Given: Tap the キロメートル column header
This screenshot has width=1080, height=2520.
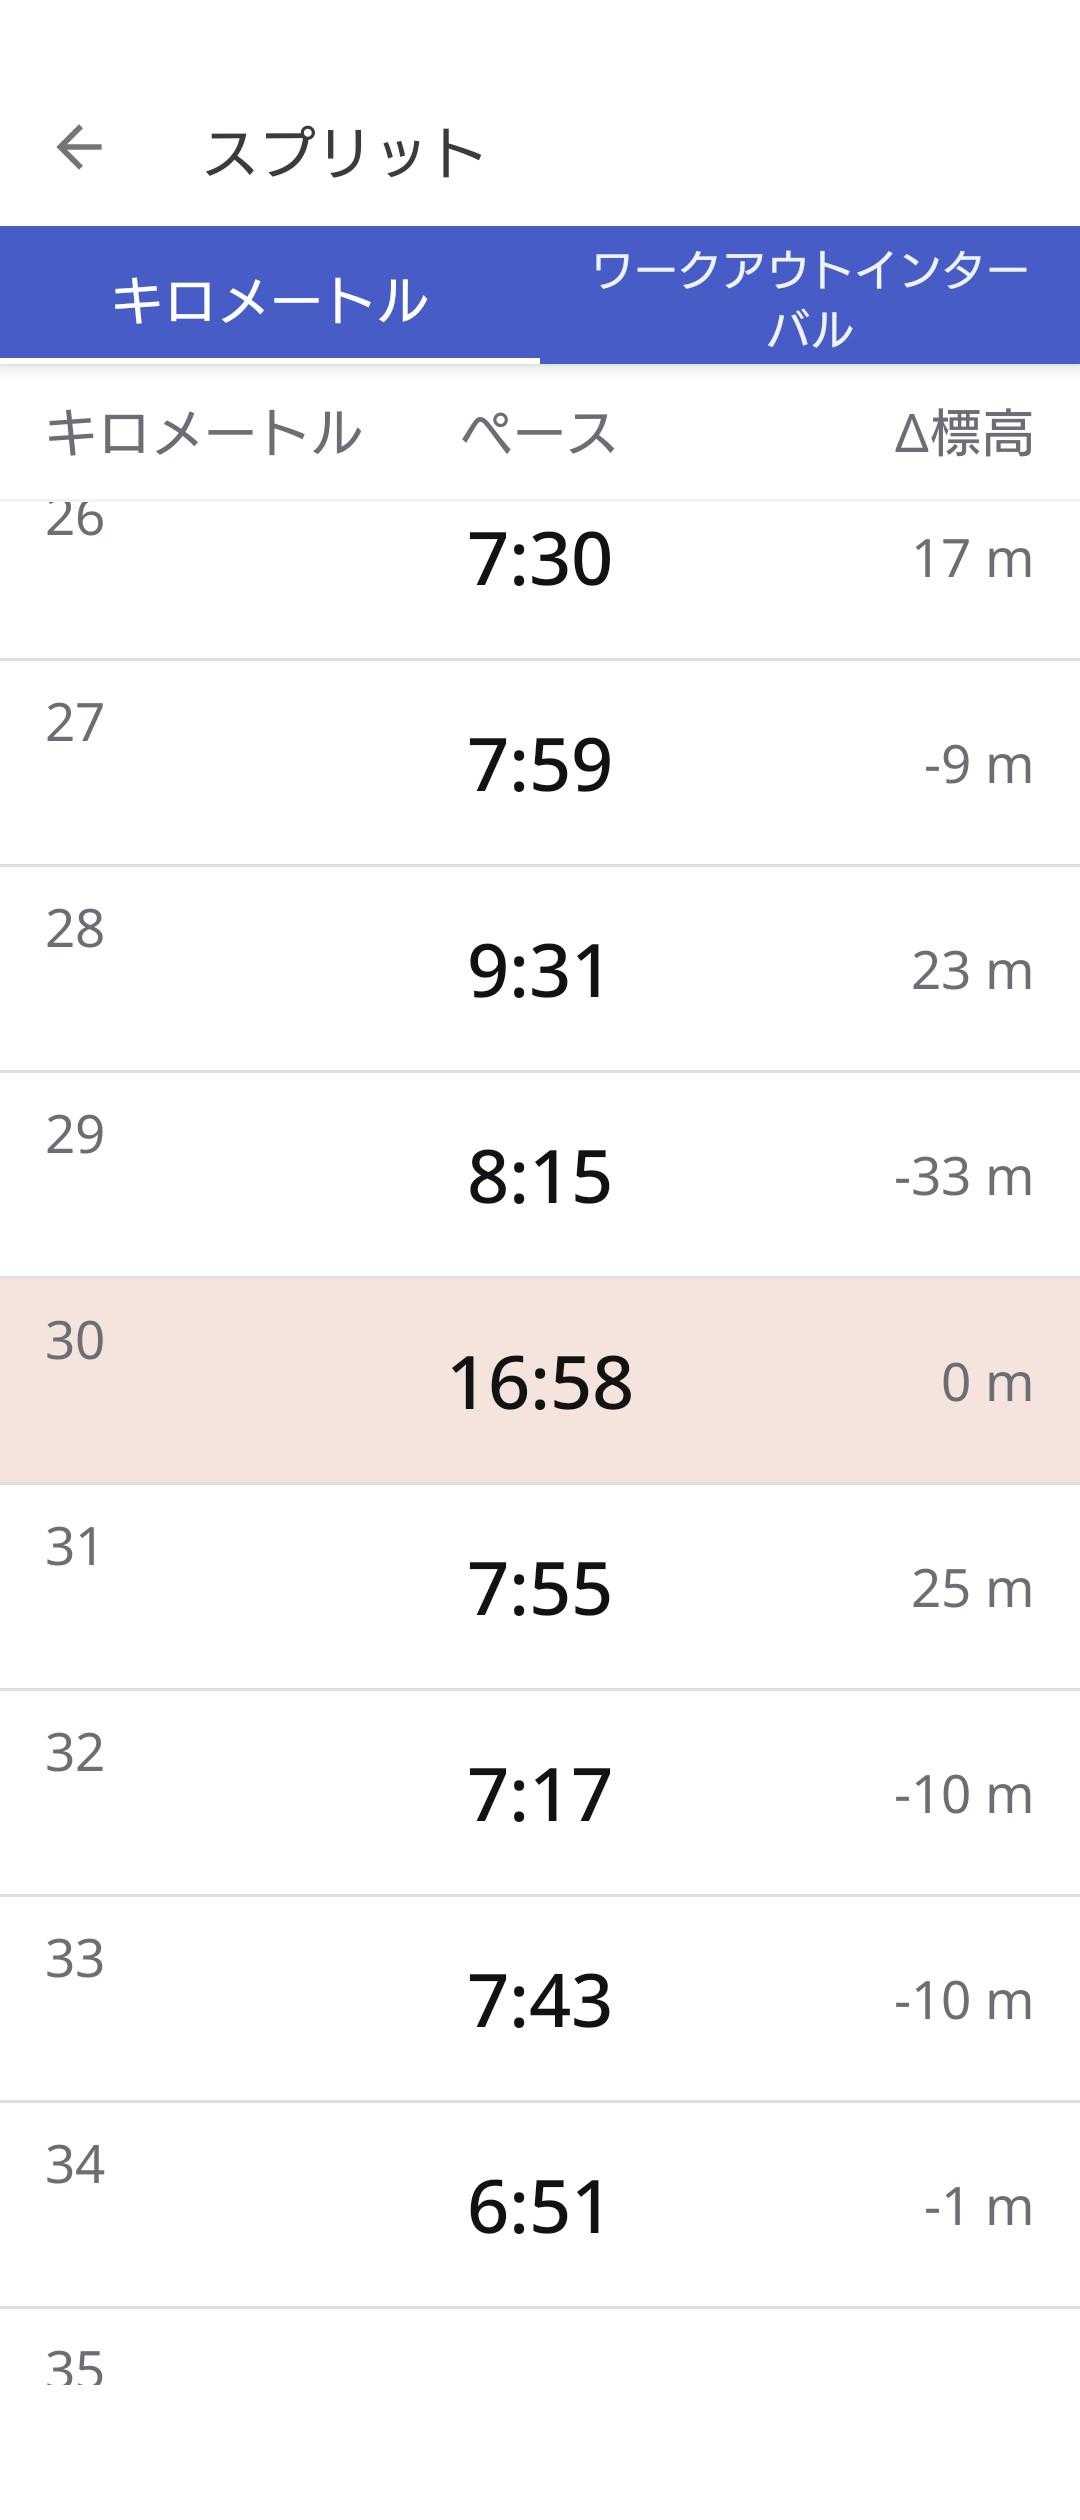Looking at the screenshot, I should pos(203,434).
